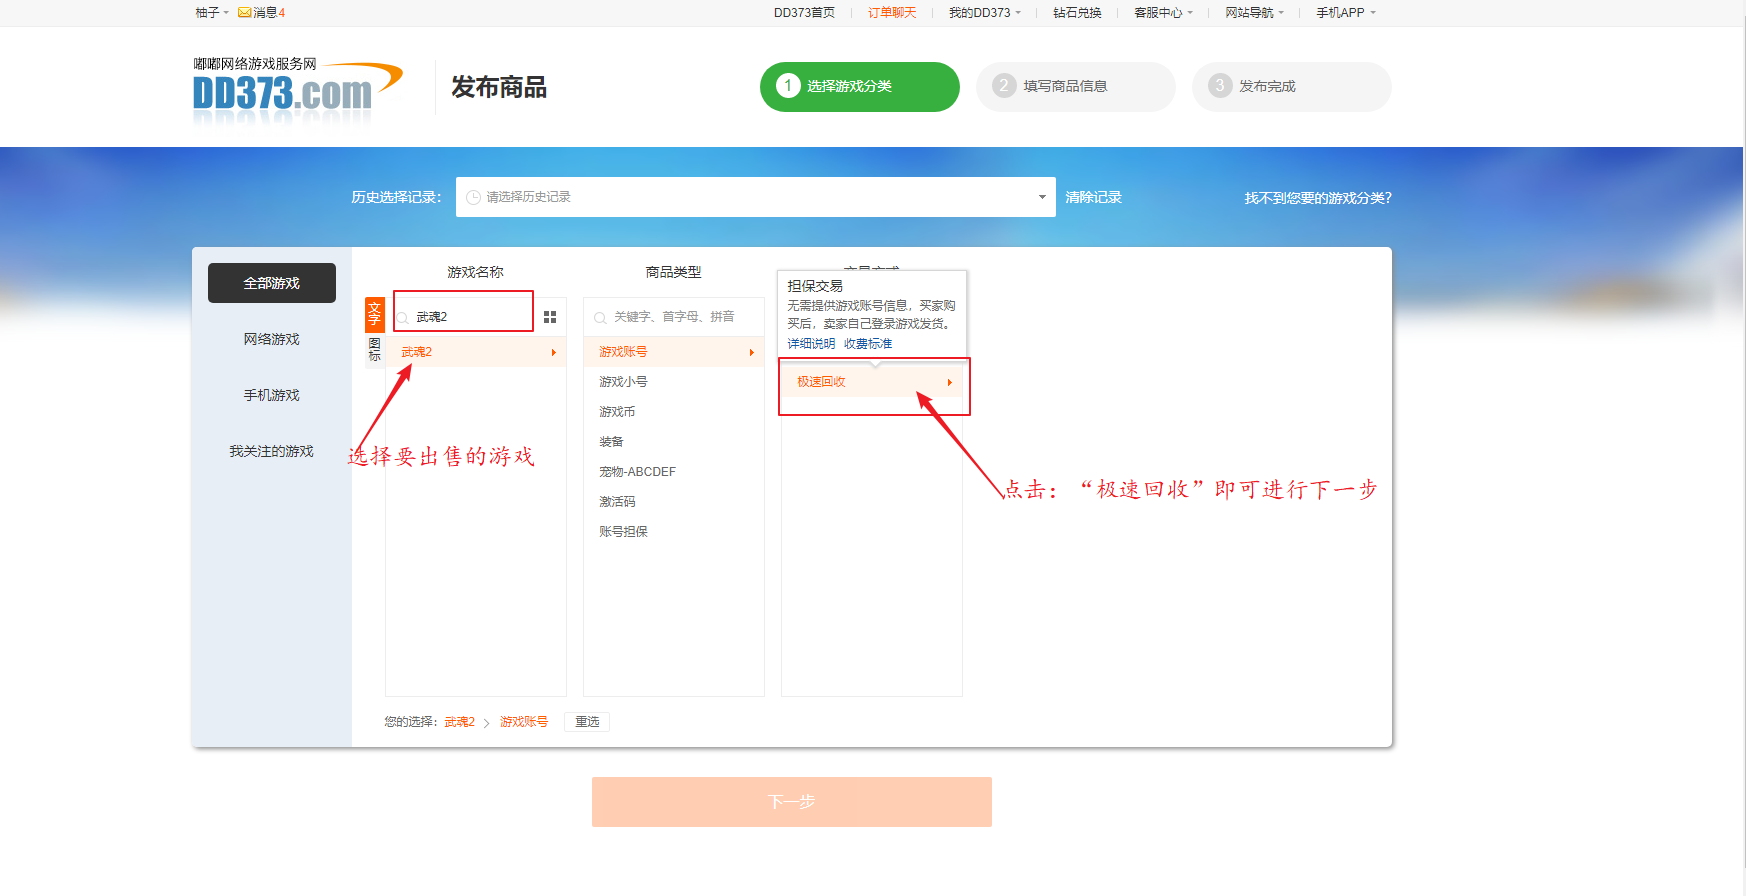Viewport: 1746px width, 896px height.
Task: Select 游戏小号 product type
Action: (674, 382)
